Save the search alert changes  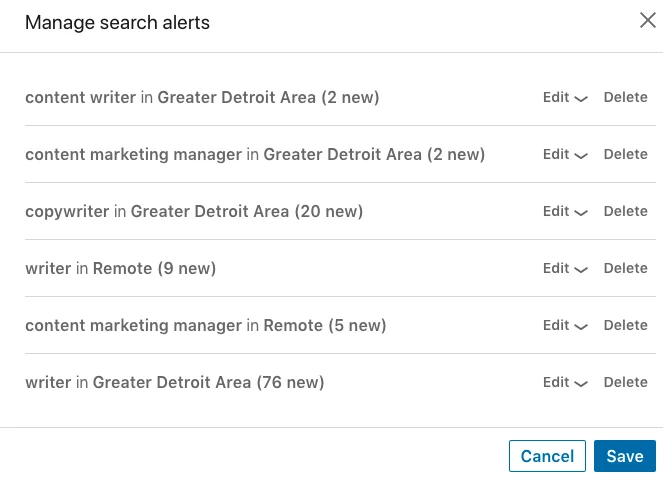(x=625, y=456)
